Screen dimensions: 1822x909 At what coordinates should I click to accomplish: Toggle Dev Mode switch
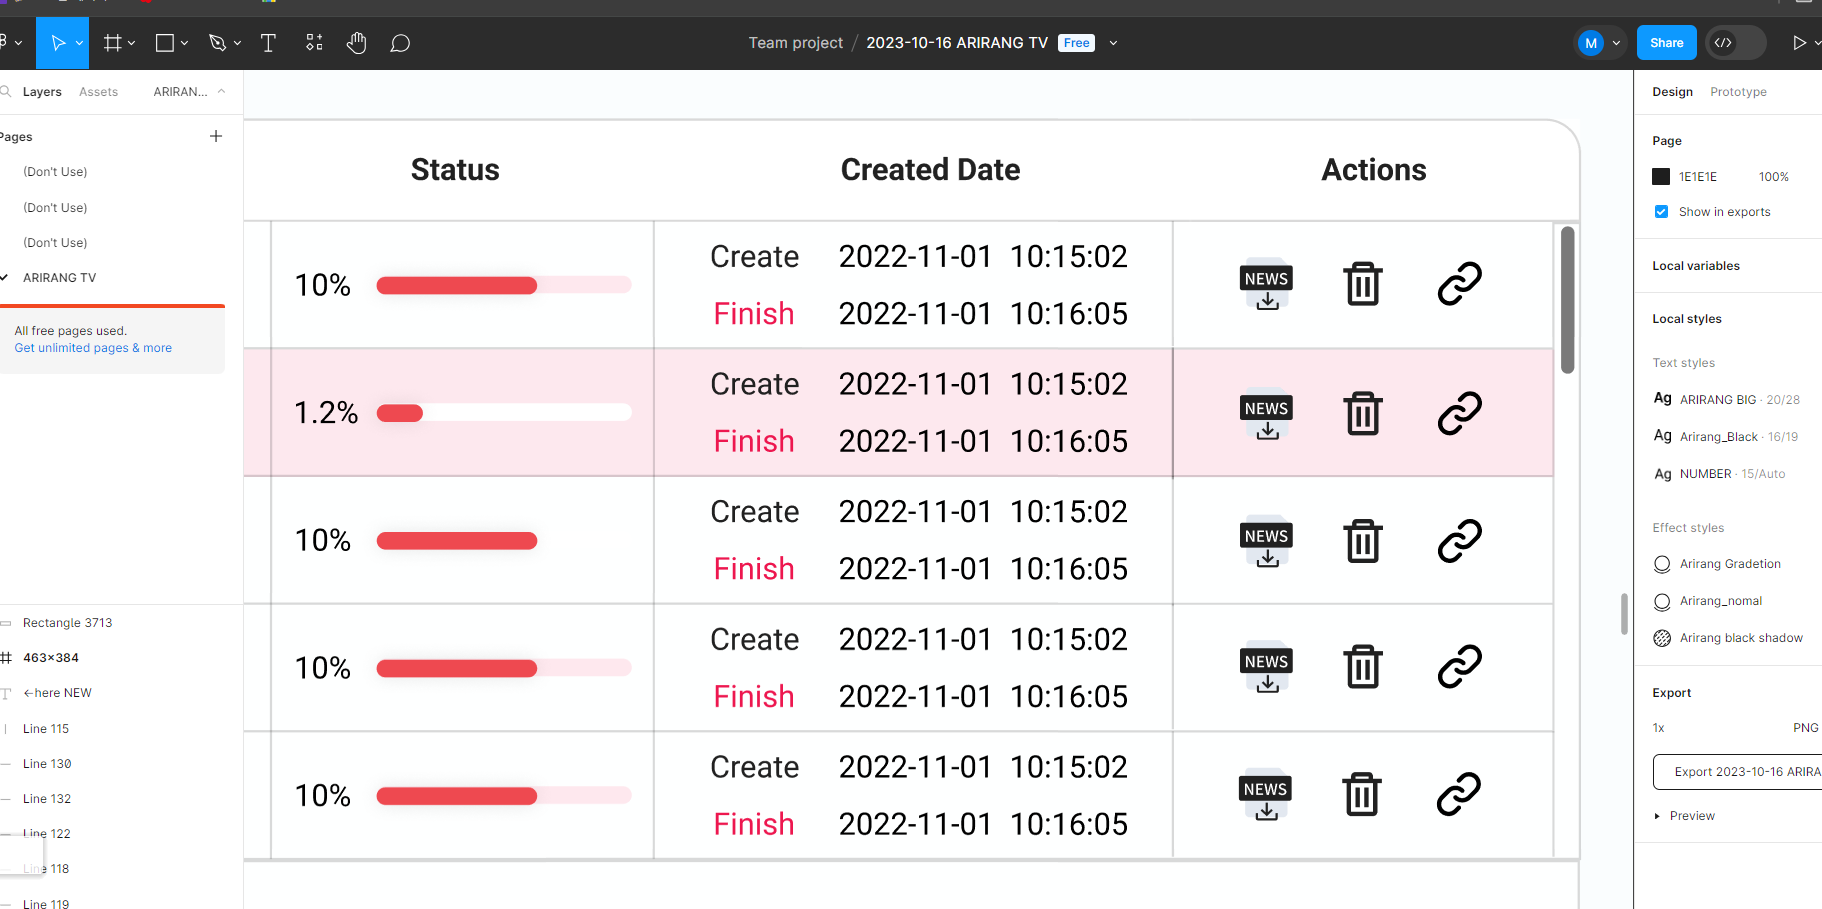(x=1736, y=43)
